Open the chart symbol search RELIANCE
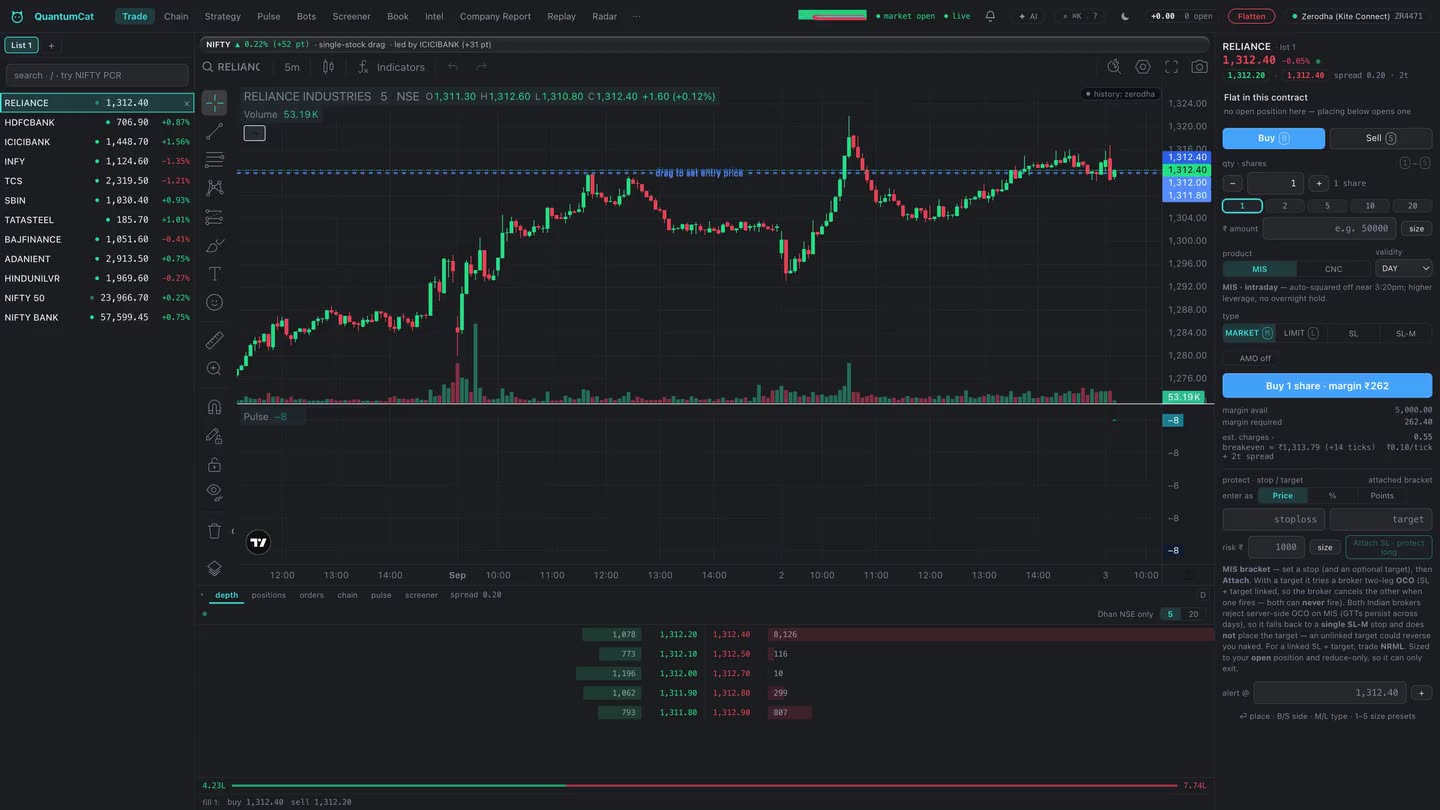1440x810 pixels. 231,67
